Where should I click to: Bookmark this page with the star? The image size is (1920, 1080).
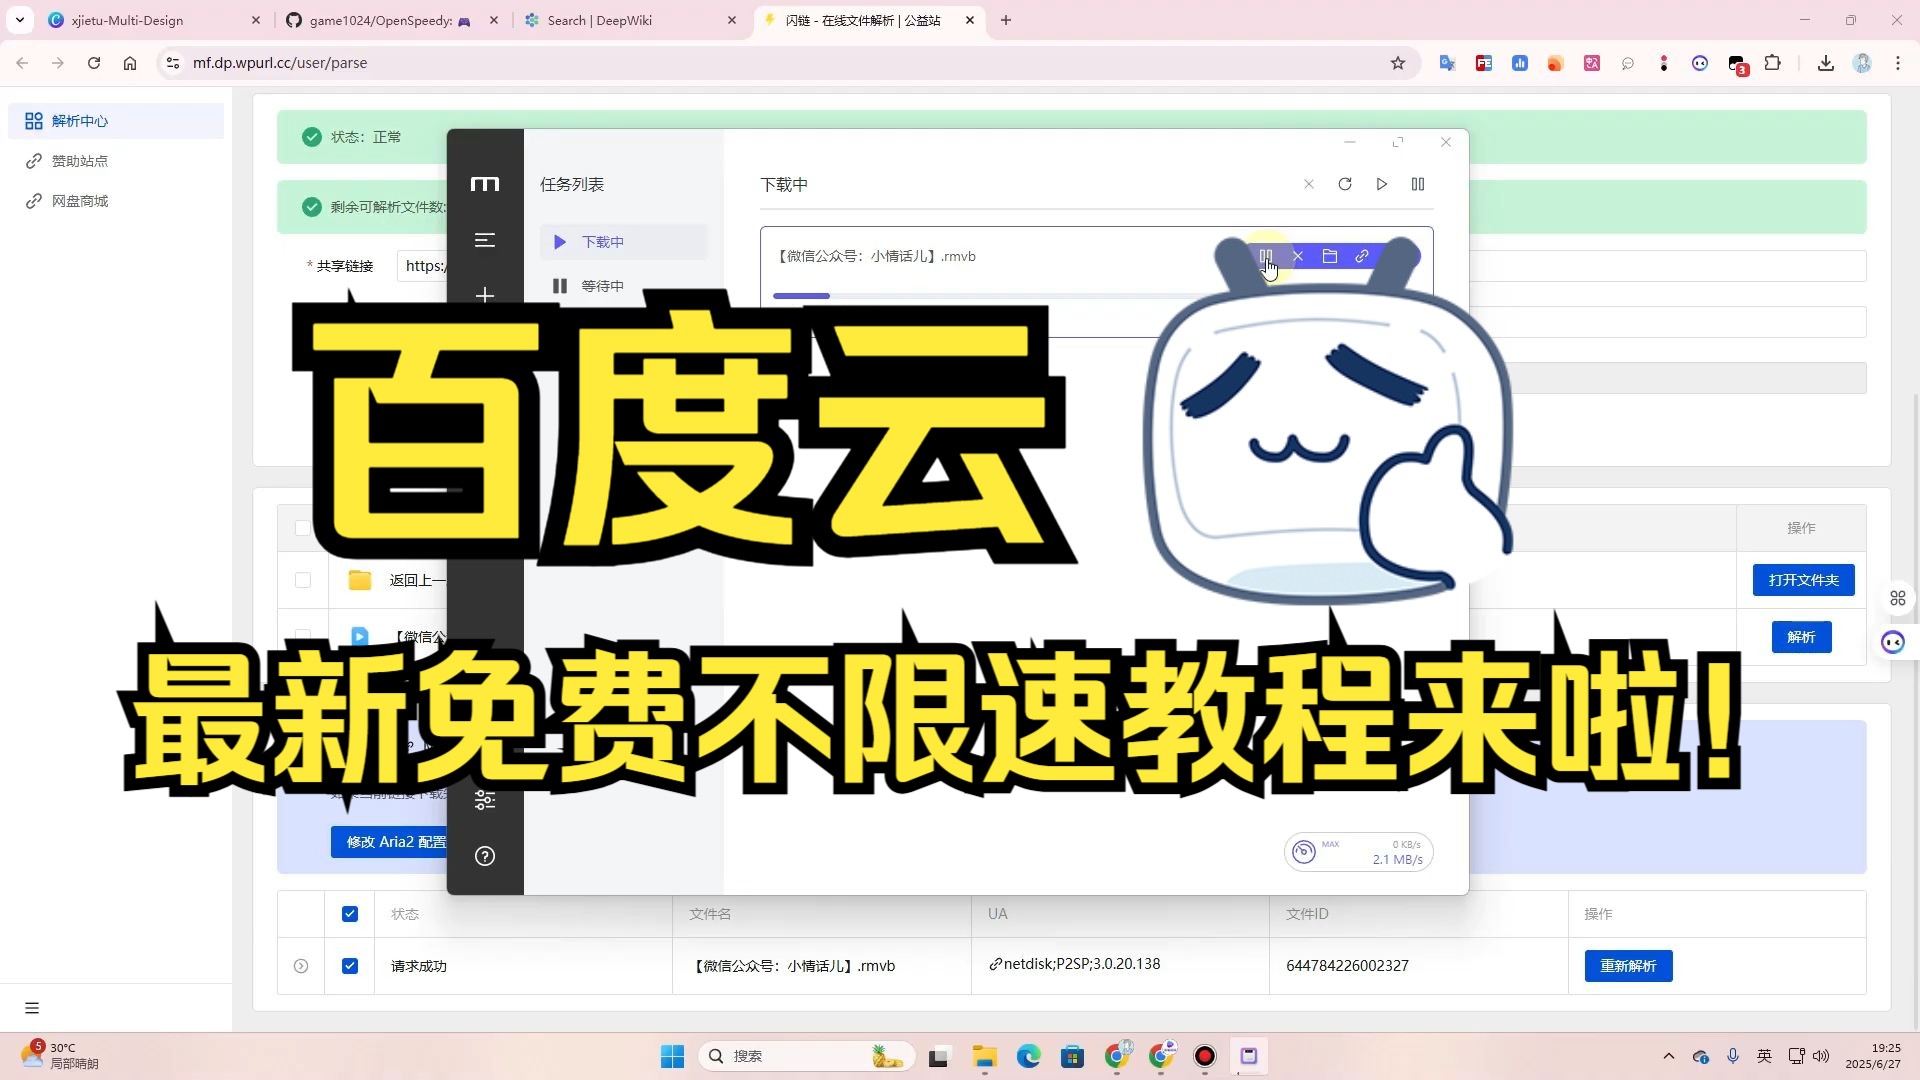pyautogui.click(x=1398, y=63)
